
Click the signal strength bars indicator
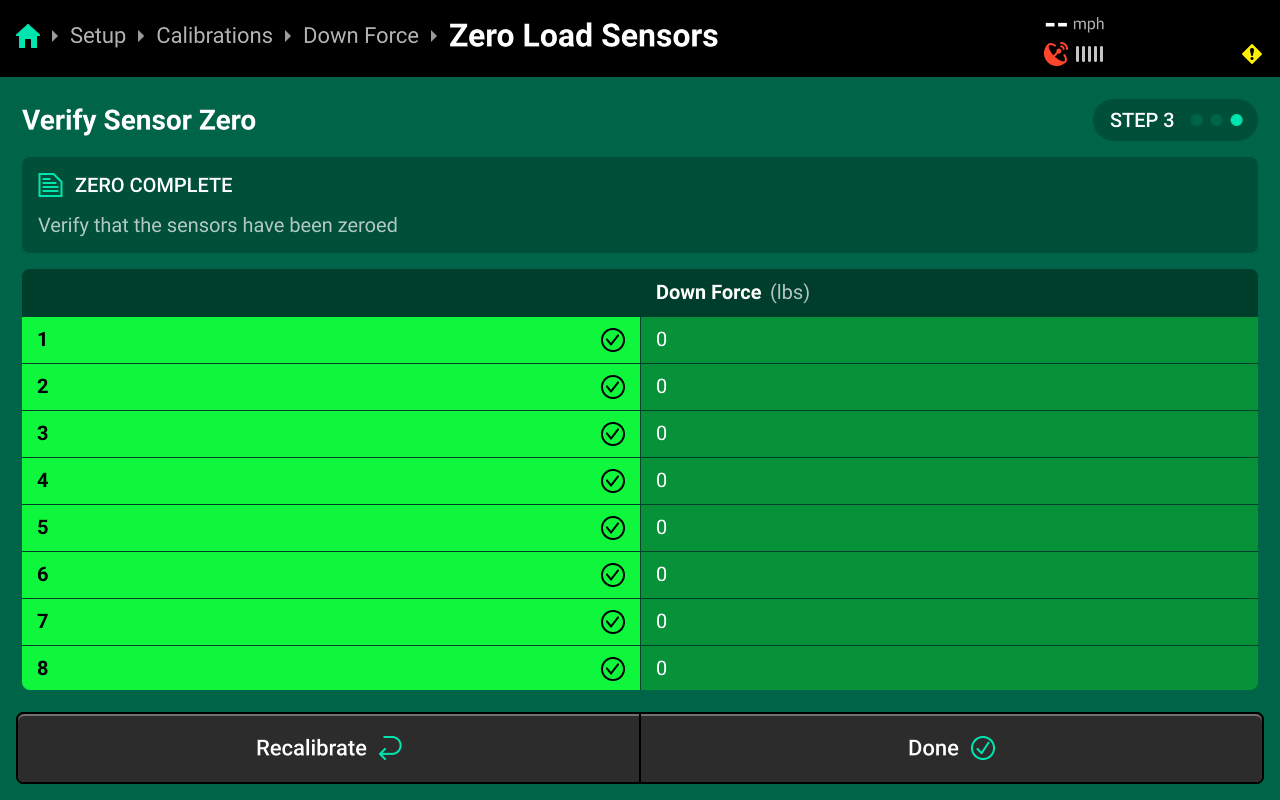pyautogui.click(x=1089, y=54)
